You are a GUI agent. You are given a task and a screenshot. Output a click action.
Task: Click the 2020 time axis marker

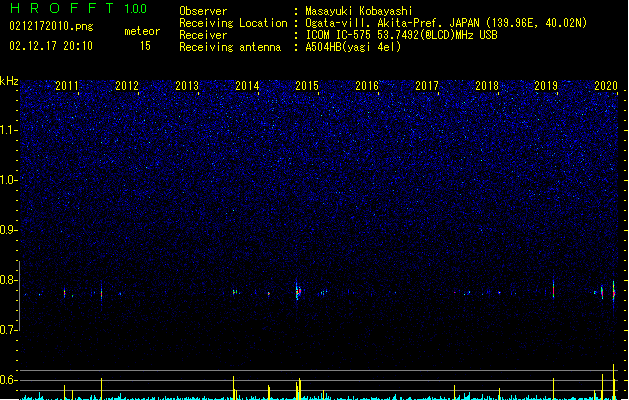[606, 86]
